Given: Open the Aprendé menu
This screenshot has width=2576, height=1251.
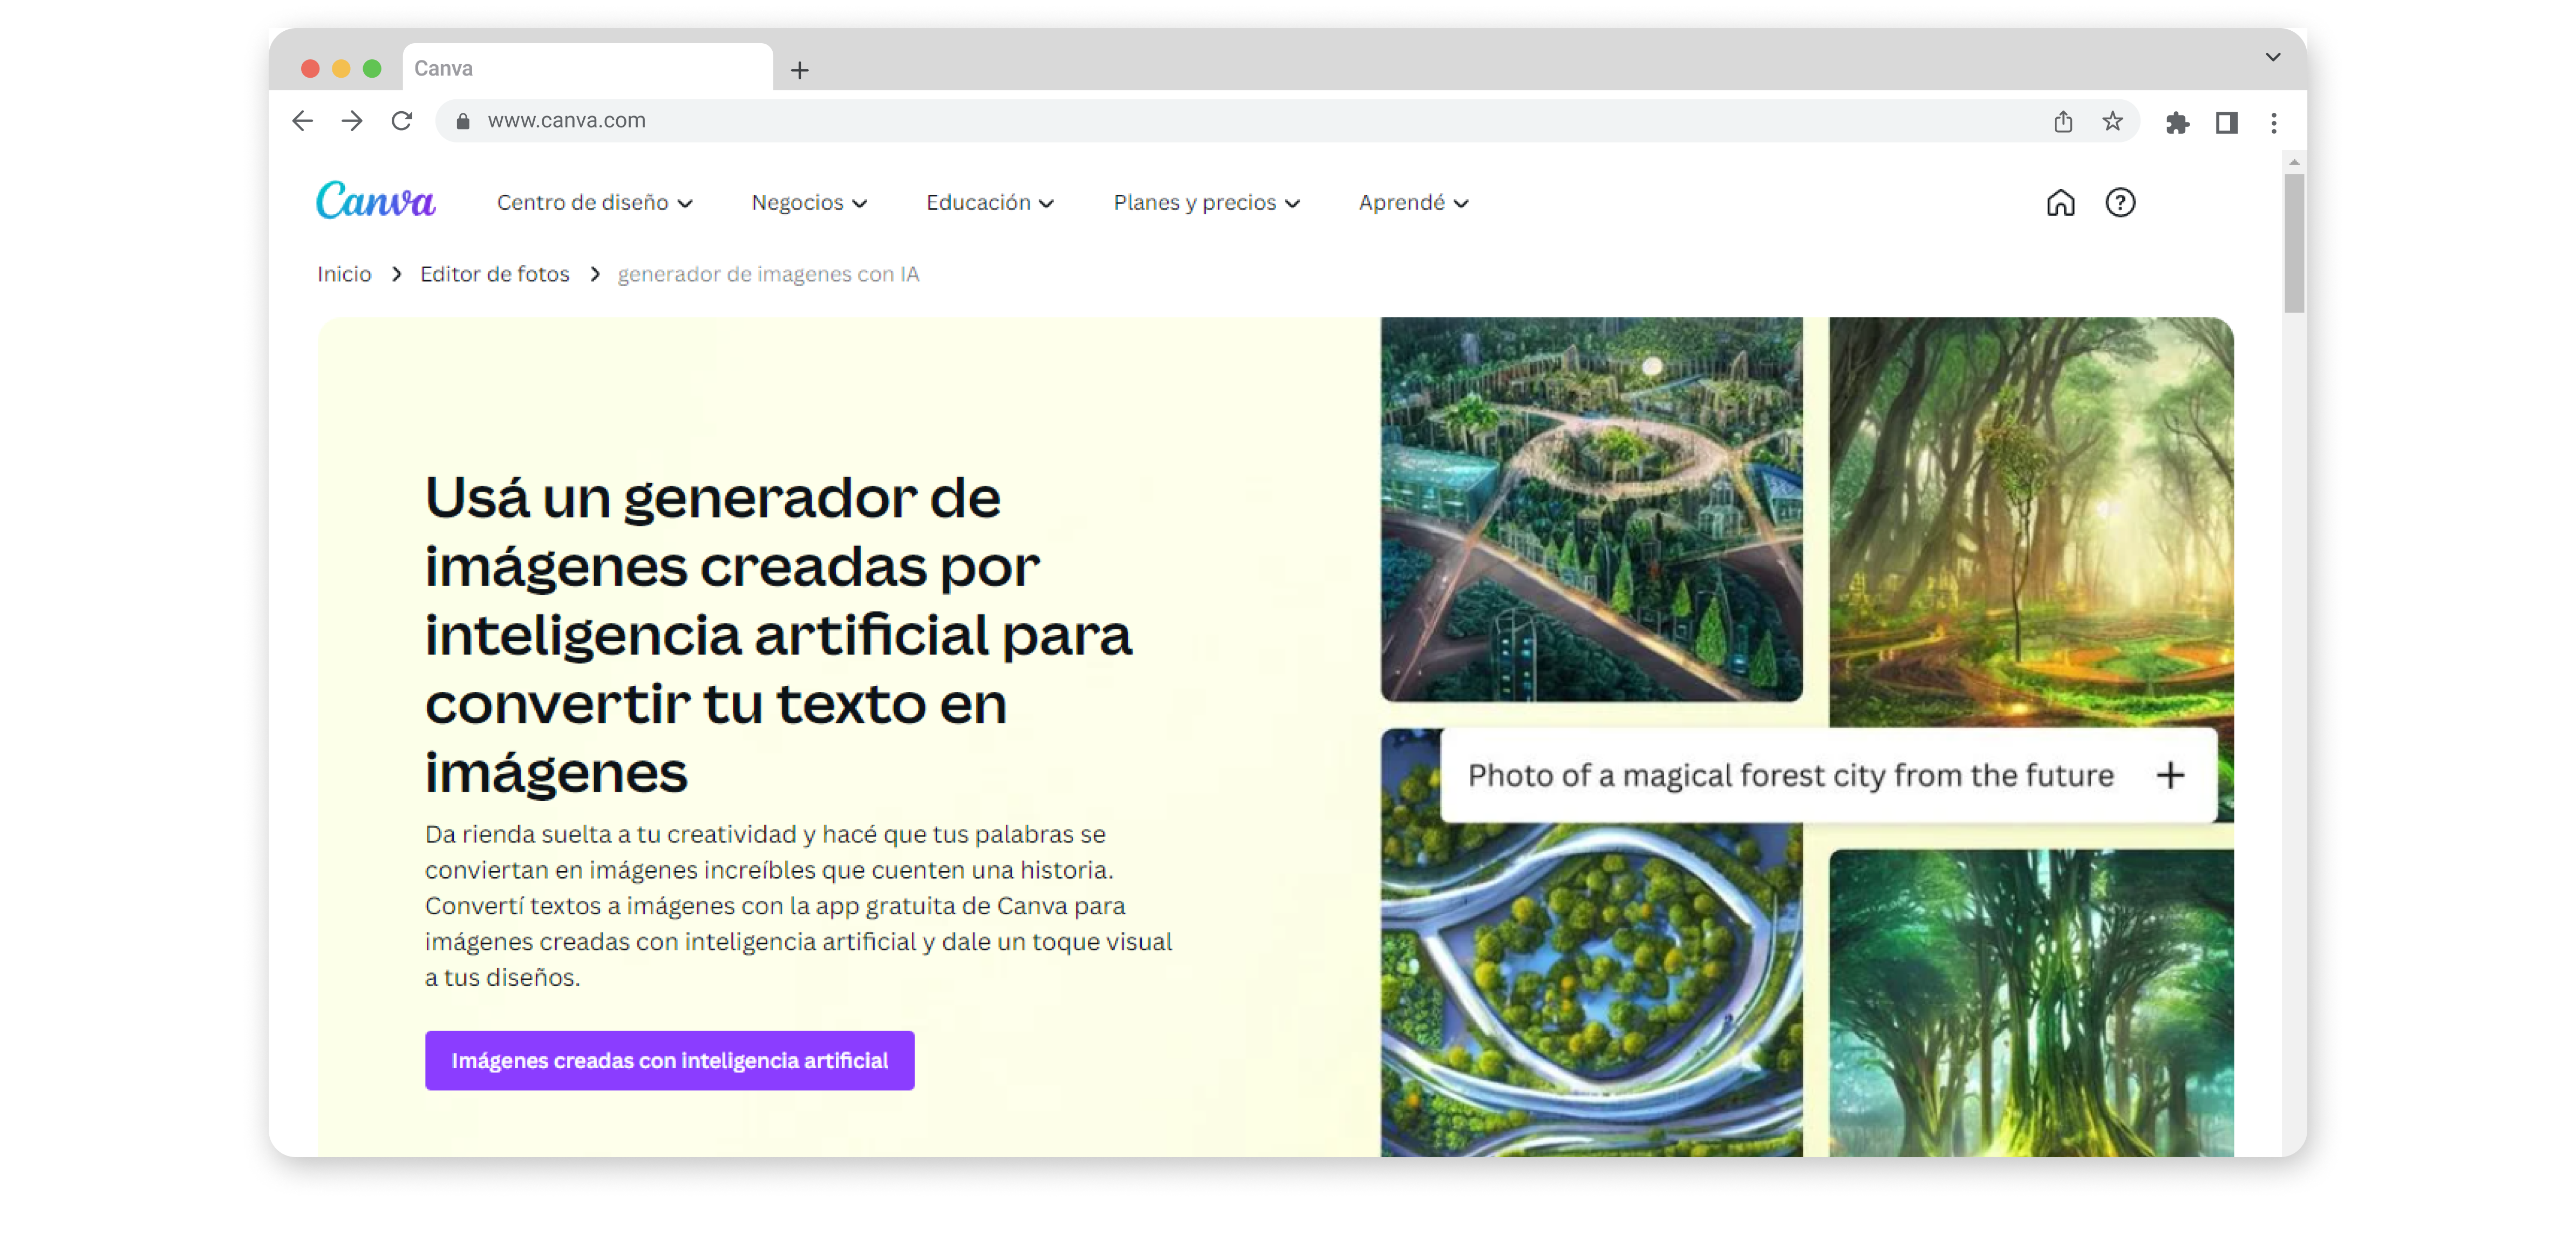Looking at the screenshot, I should click(x=1412, y=203).
